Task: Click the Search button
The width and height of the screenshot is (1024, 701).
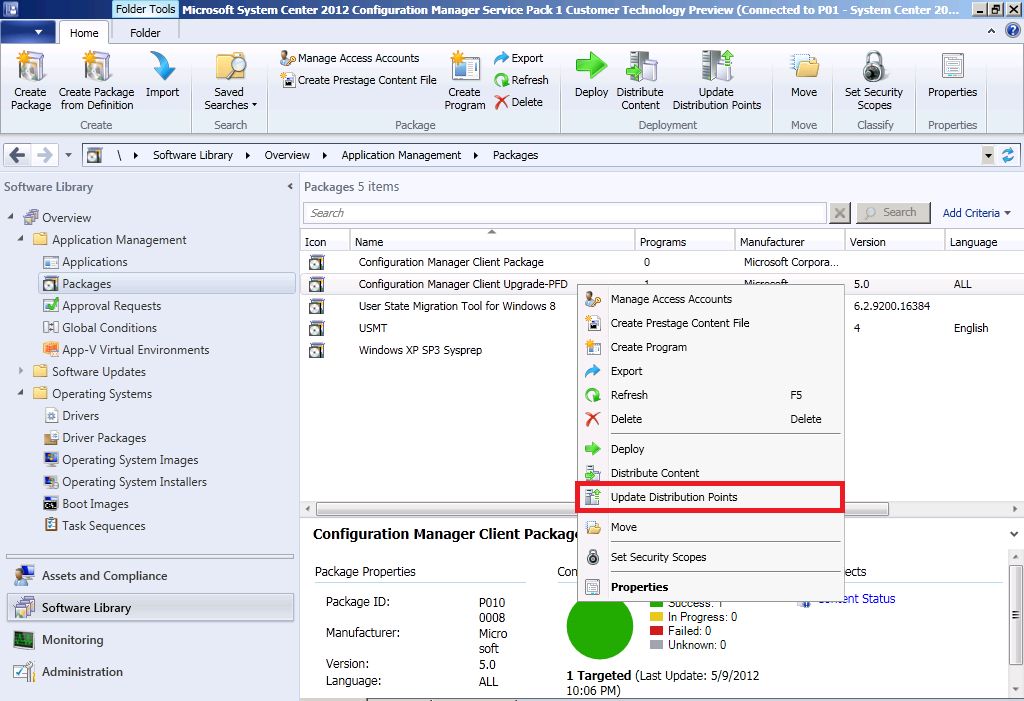Action: tap(893, 212)
